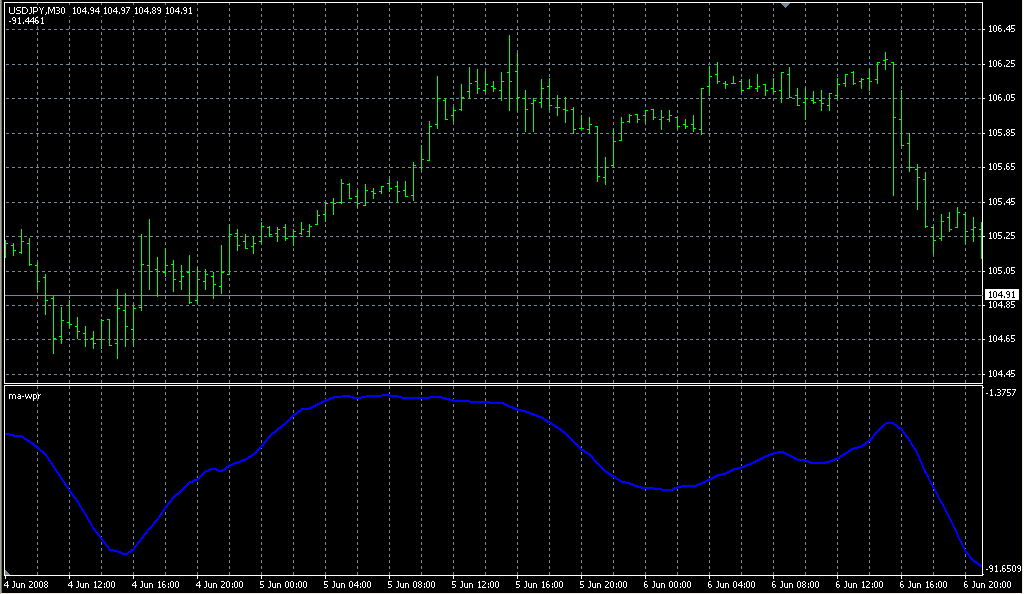Click the 106.05 price axis label
Viewport: 1024px width, 594px height.
(x=1001, y=98)
